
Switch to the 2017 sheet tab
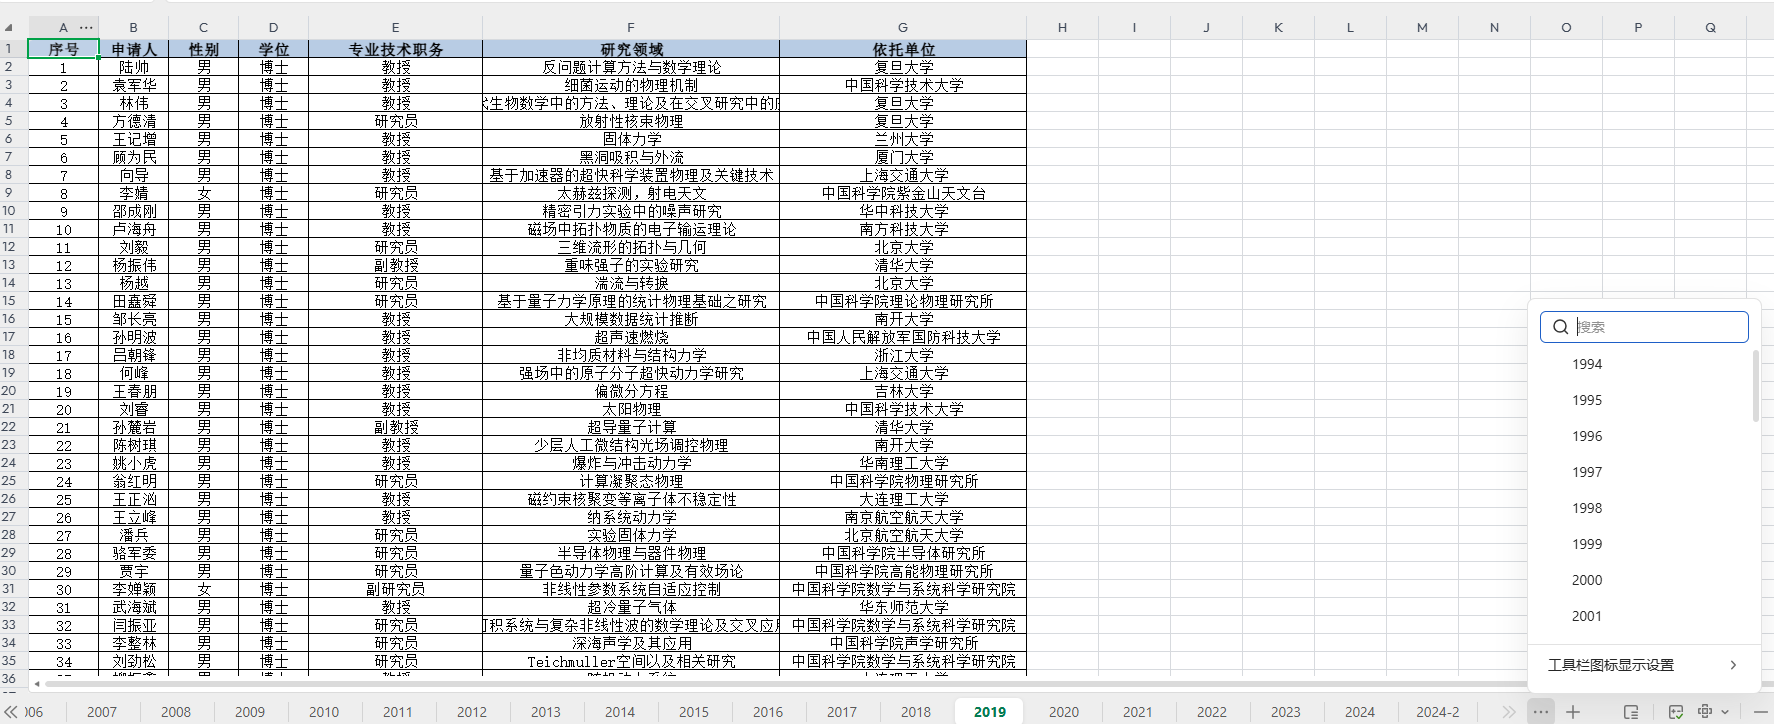click(x=842, y=712)
